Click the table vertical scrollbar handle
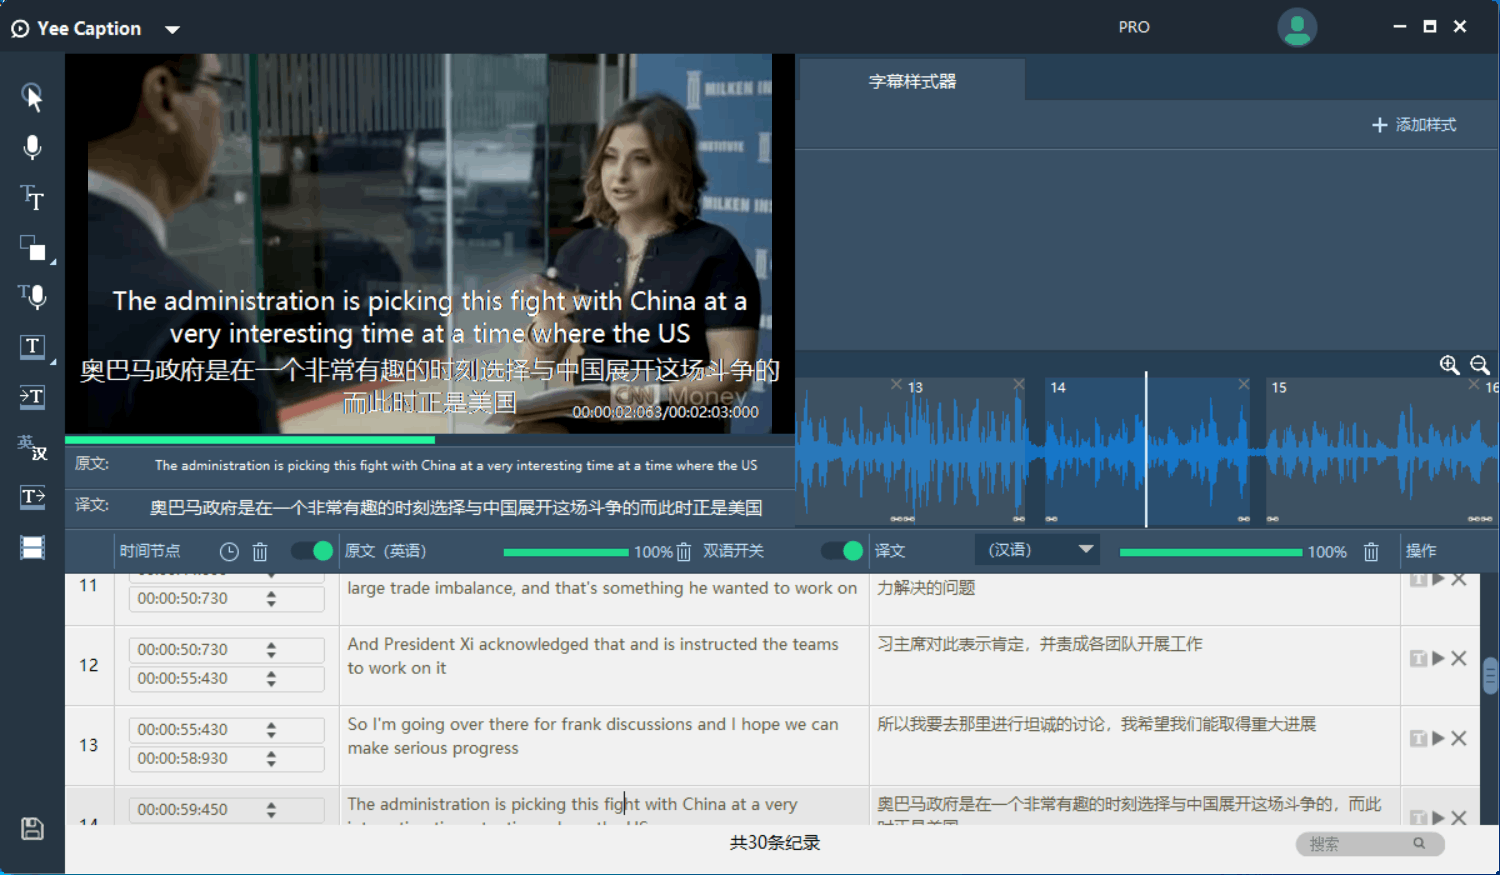The width and height of the screenshot is (1500, 875). tap(1490, 675)
